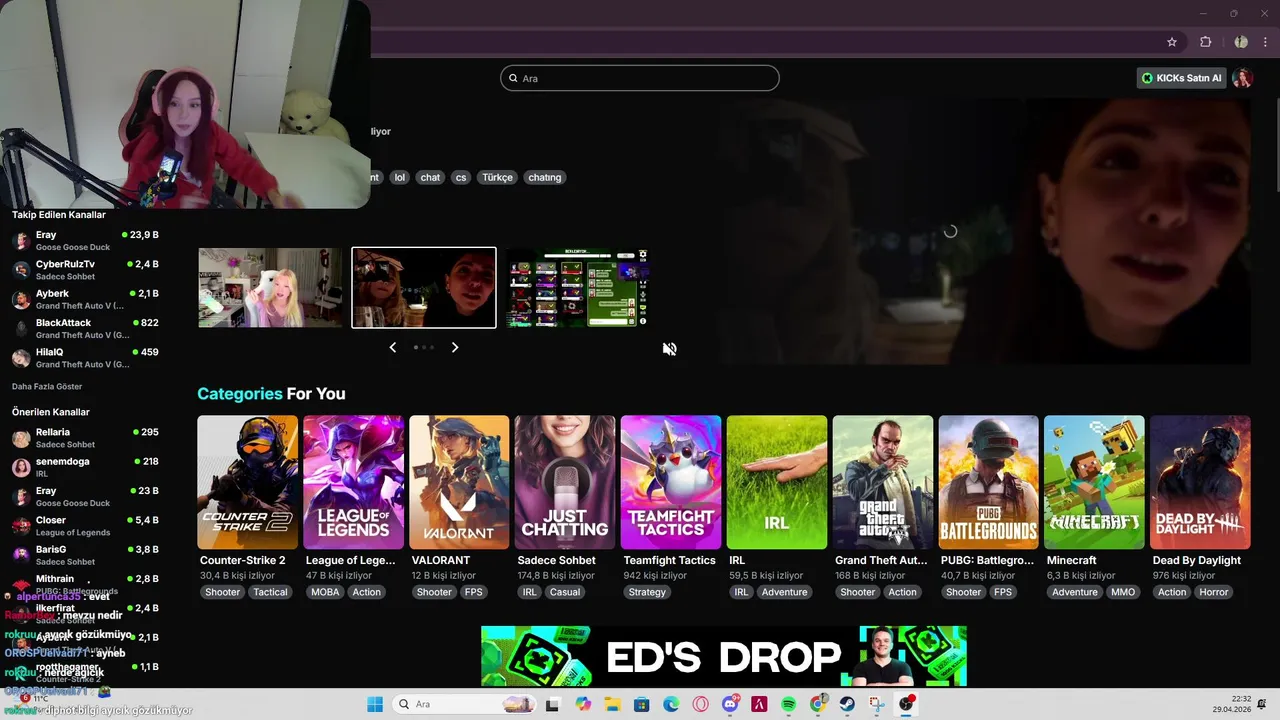Open the Teamfight Tactics category card

click(x=671, y=482)
